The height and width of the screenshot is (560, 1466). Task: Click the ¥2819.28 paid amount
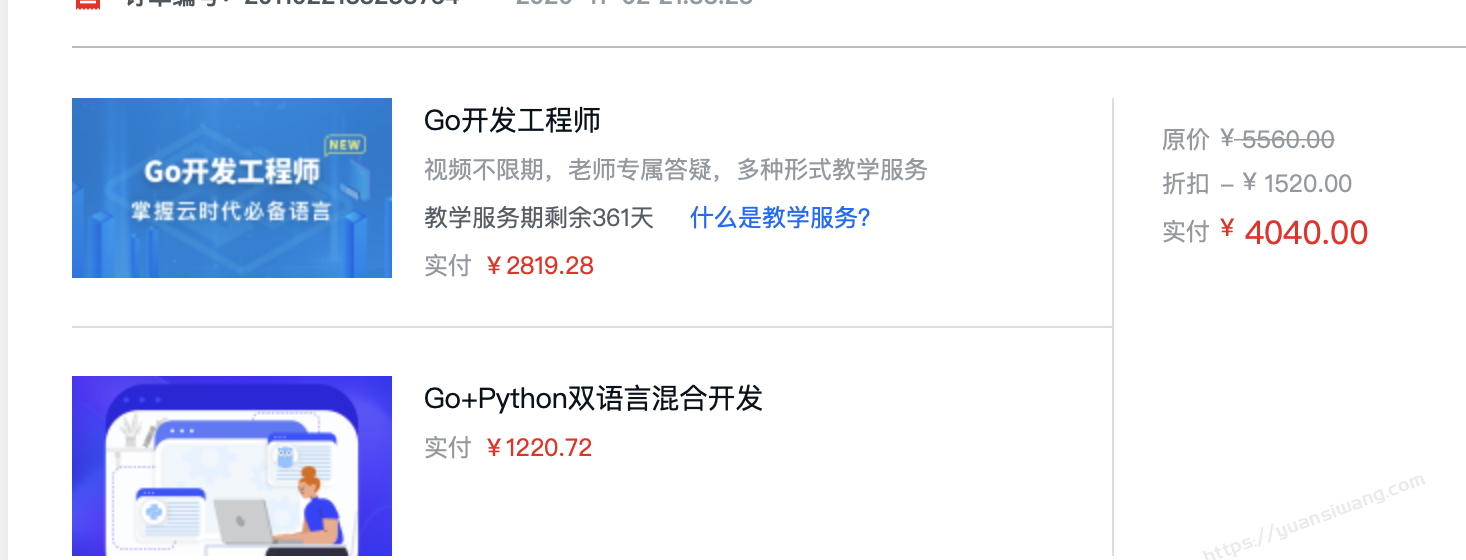tap(539, 266)
